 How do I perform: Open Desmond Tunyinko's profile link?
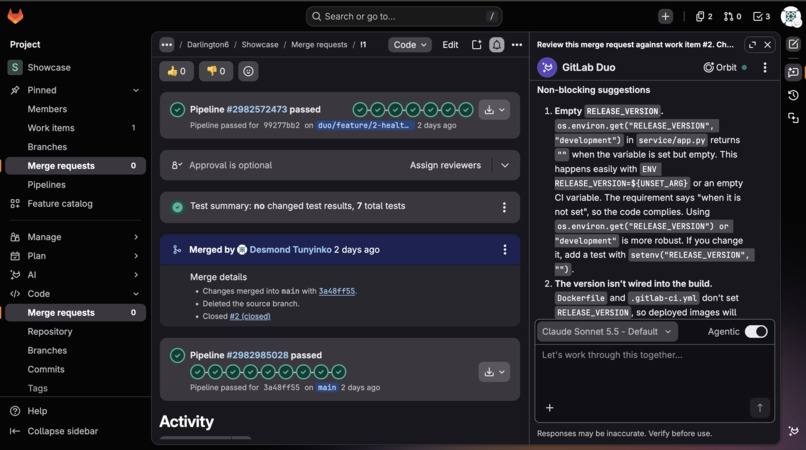(290, 249)
